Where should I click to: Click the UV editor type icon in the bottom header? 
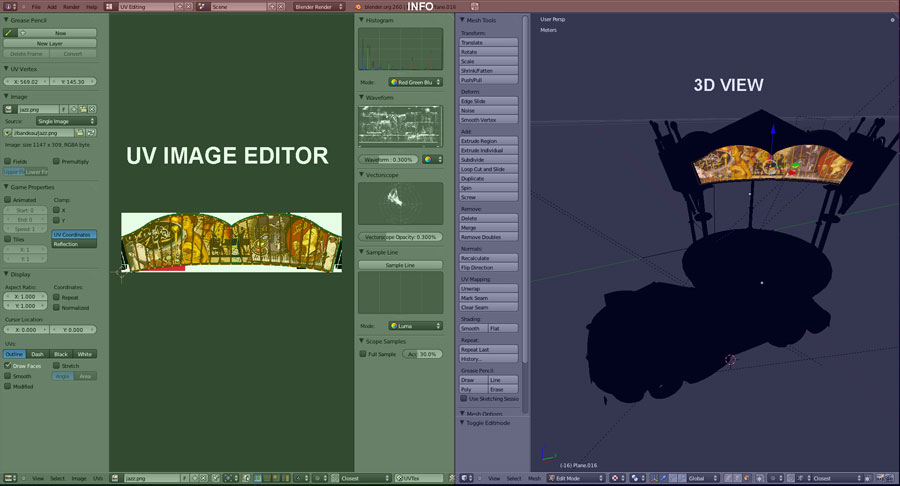[8, 478]
